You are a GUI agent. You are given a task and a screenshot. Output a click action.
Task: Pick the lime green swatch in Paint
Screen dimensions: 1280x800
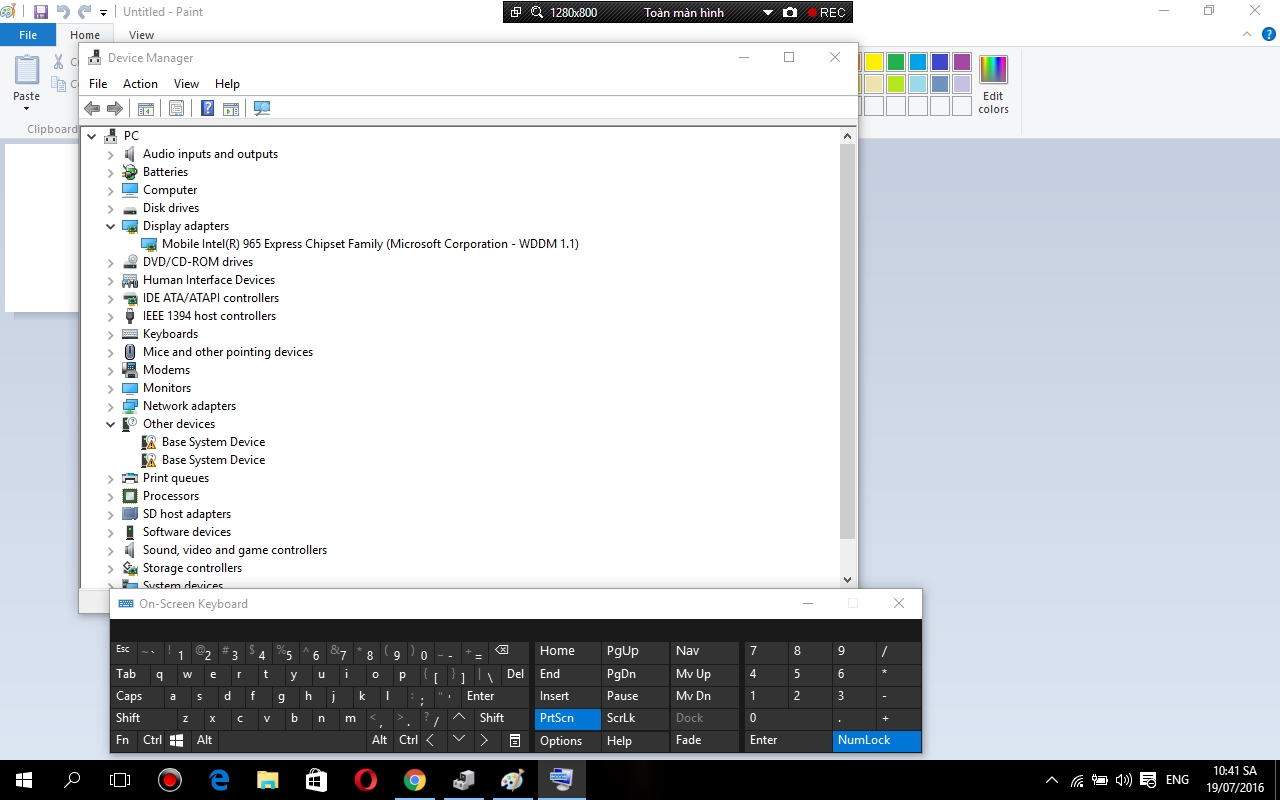coord(896,84)
